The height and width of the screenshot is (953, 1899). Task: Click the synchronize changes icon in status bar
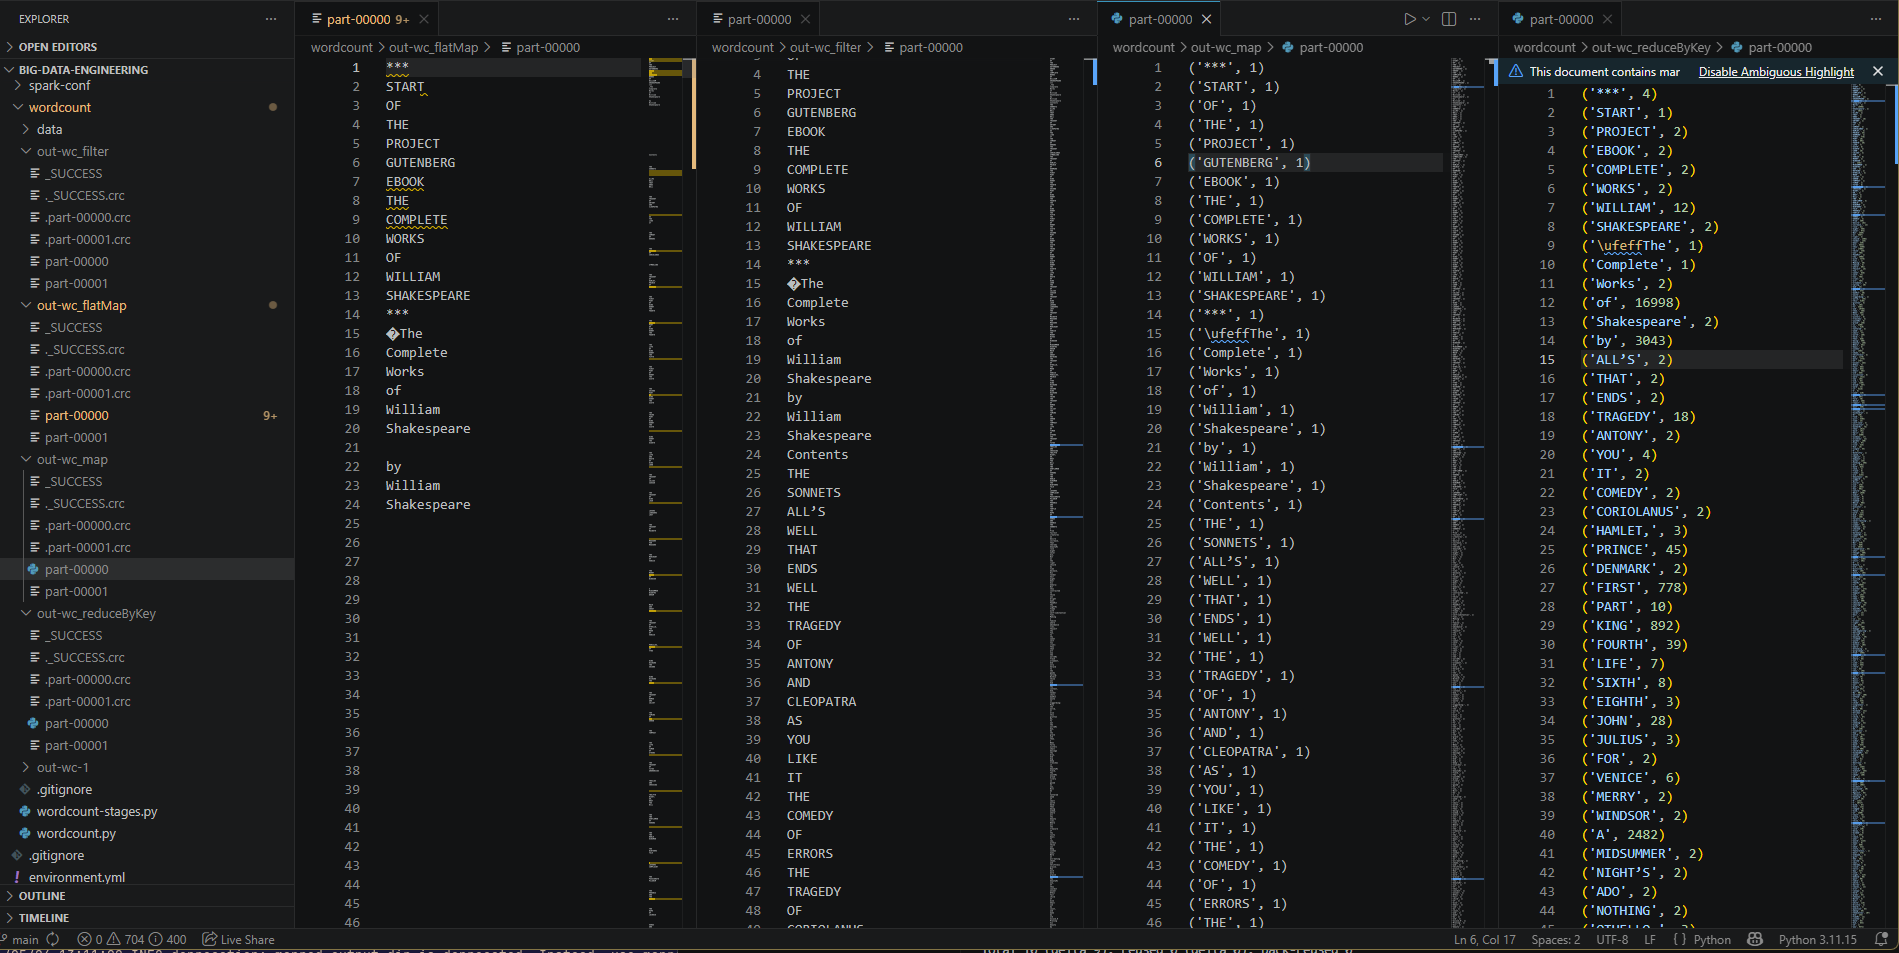point(53,939)
